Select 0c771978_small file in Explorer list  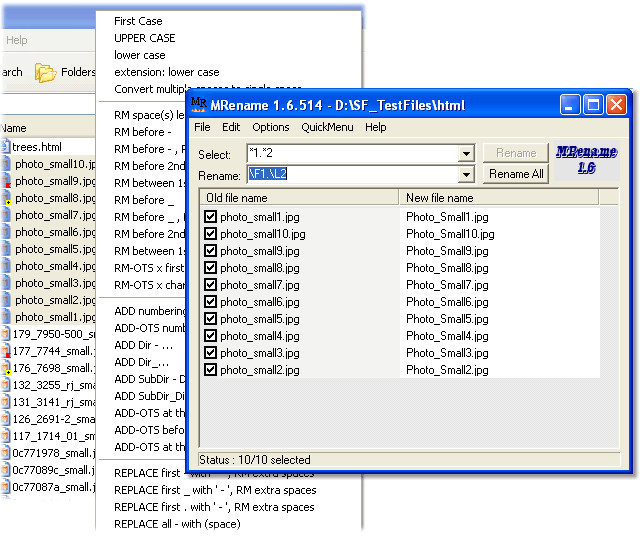tap(54, 453)
